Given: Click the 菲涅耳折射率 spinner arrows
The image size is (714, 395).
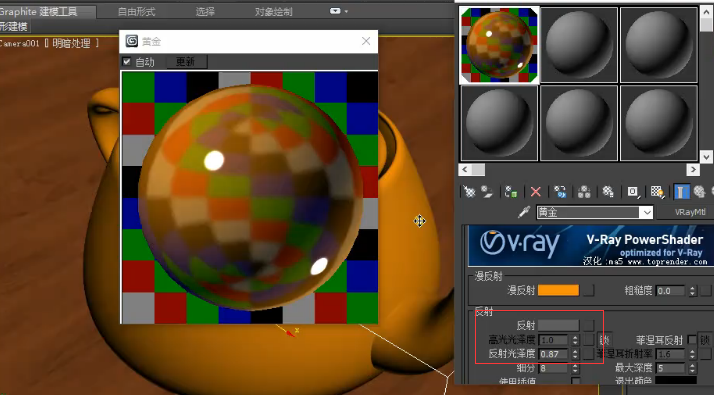Looking at the screenshot, I should coord(693,354).
